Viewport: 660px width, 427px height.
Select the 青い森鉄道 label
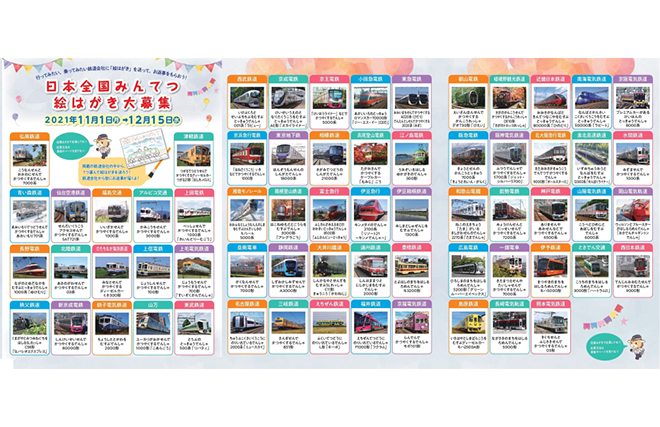(29, 192)
